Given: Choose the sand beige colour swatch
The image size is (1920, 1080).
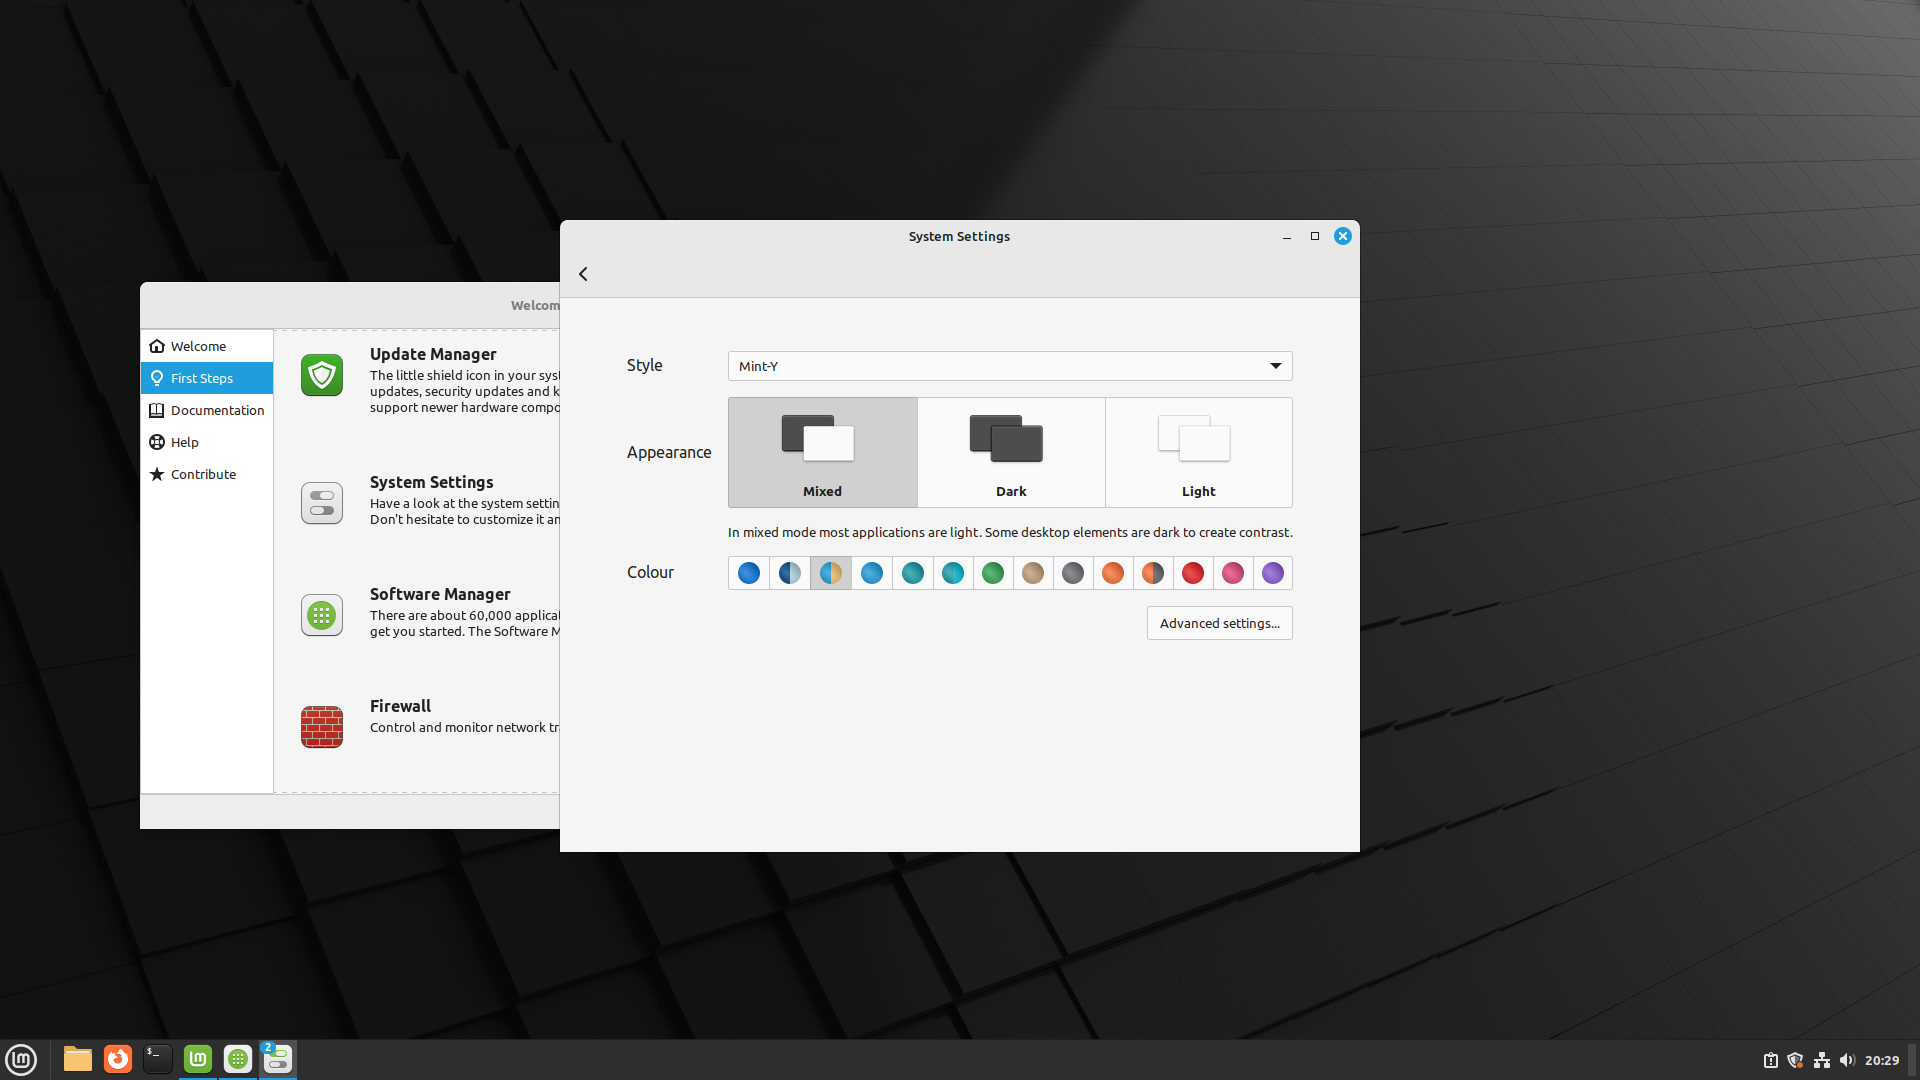Looking at the screenshot, I should coord(1033,573).
